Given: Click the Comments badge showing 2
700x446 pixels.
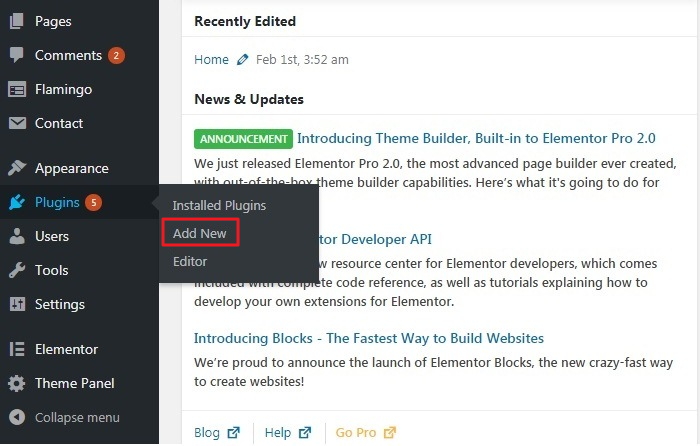Looking at the screenshot, I should (116, 55).
